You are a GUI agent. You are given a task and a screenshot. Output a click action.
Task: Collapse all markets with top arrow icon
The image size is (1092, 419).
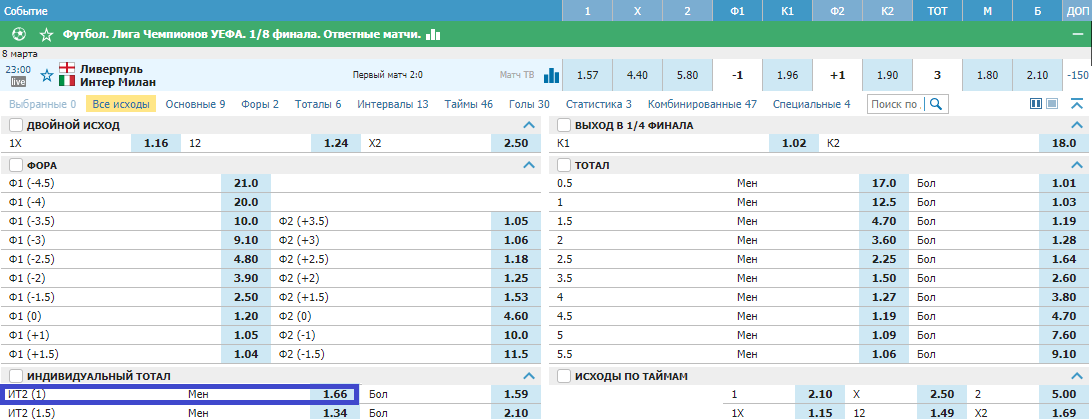(1077, 104)
